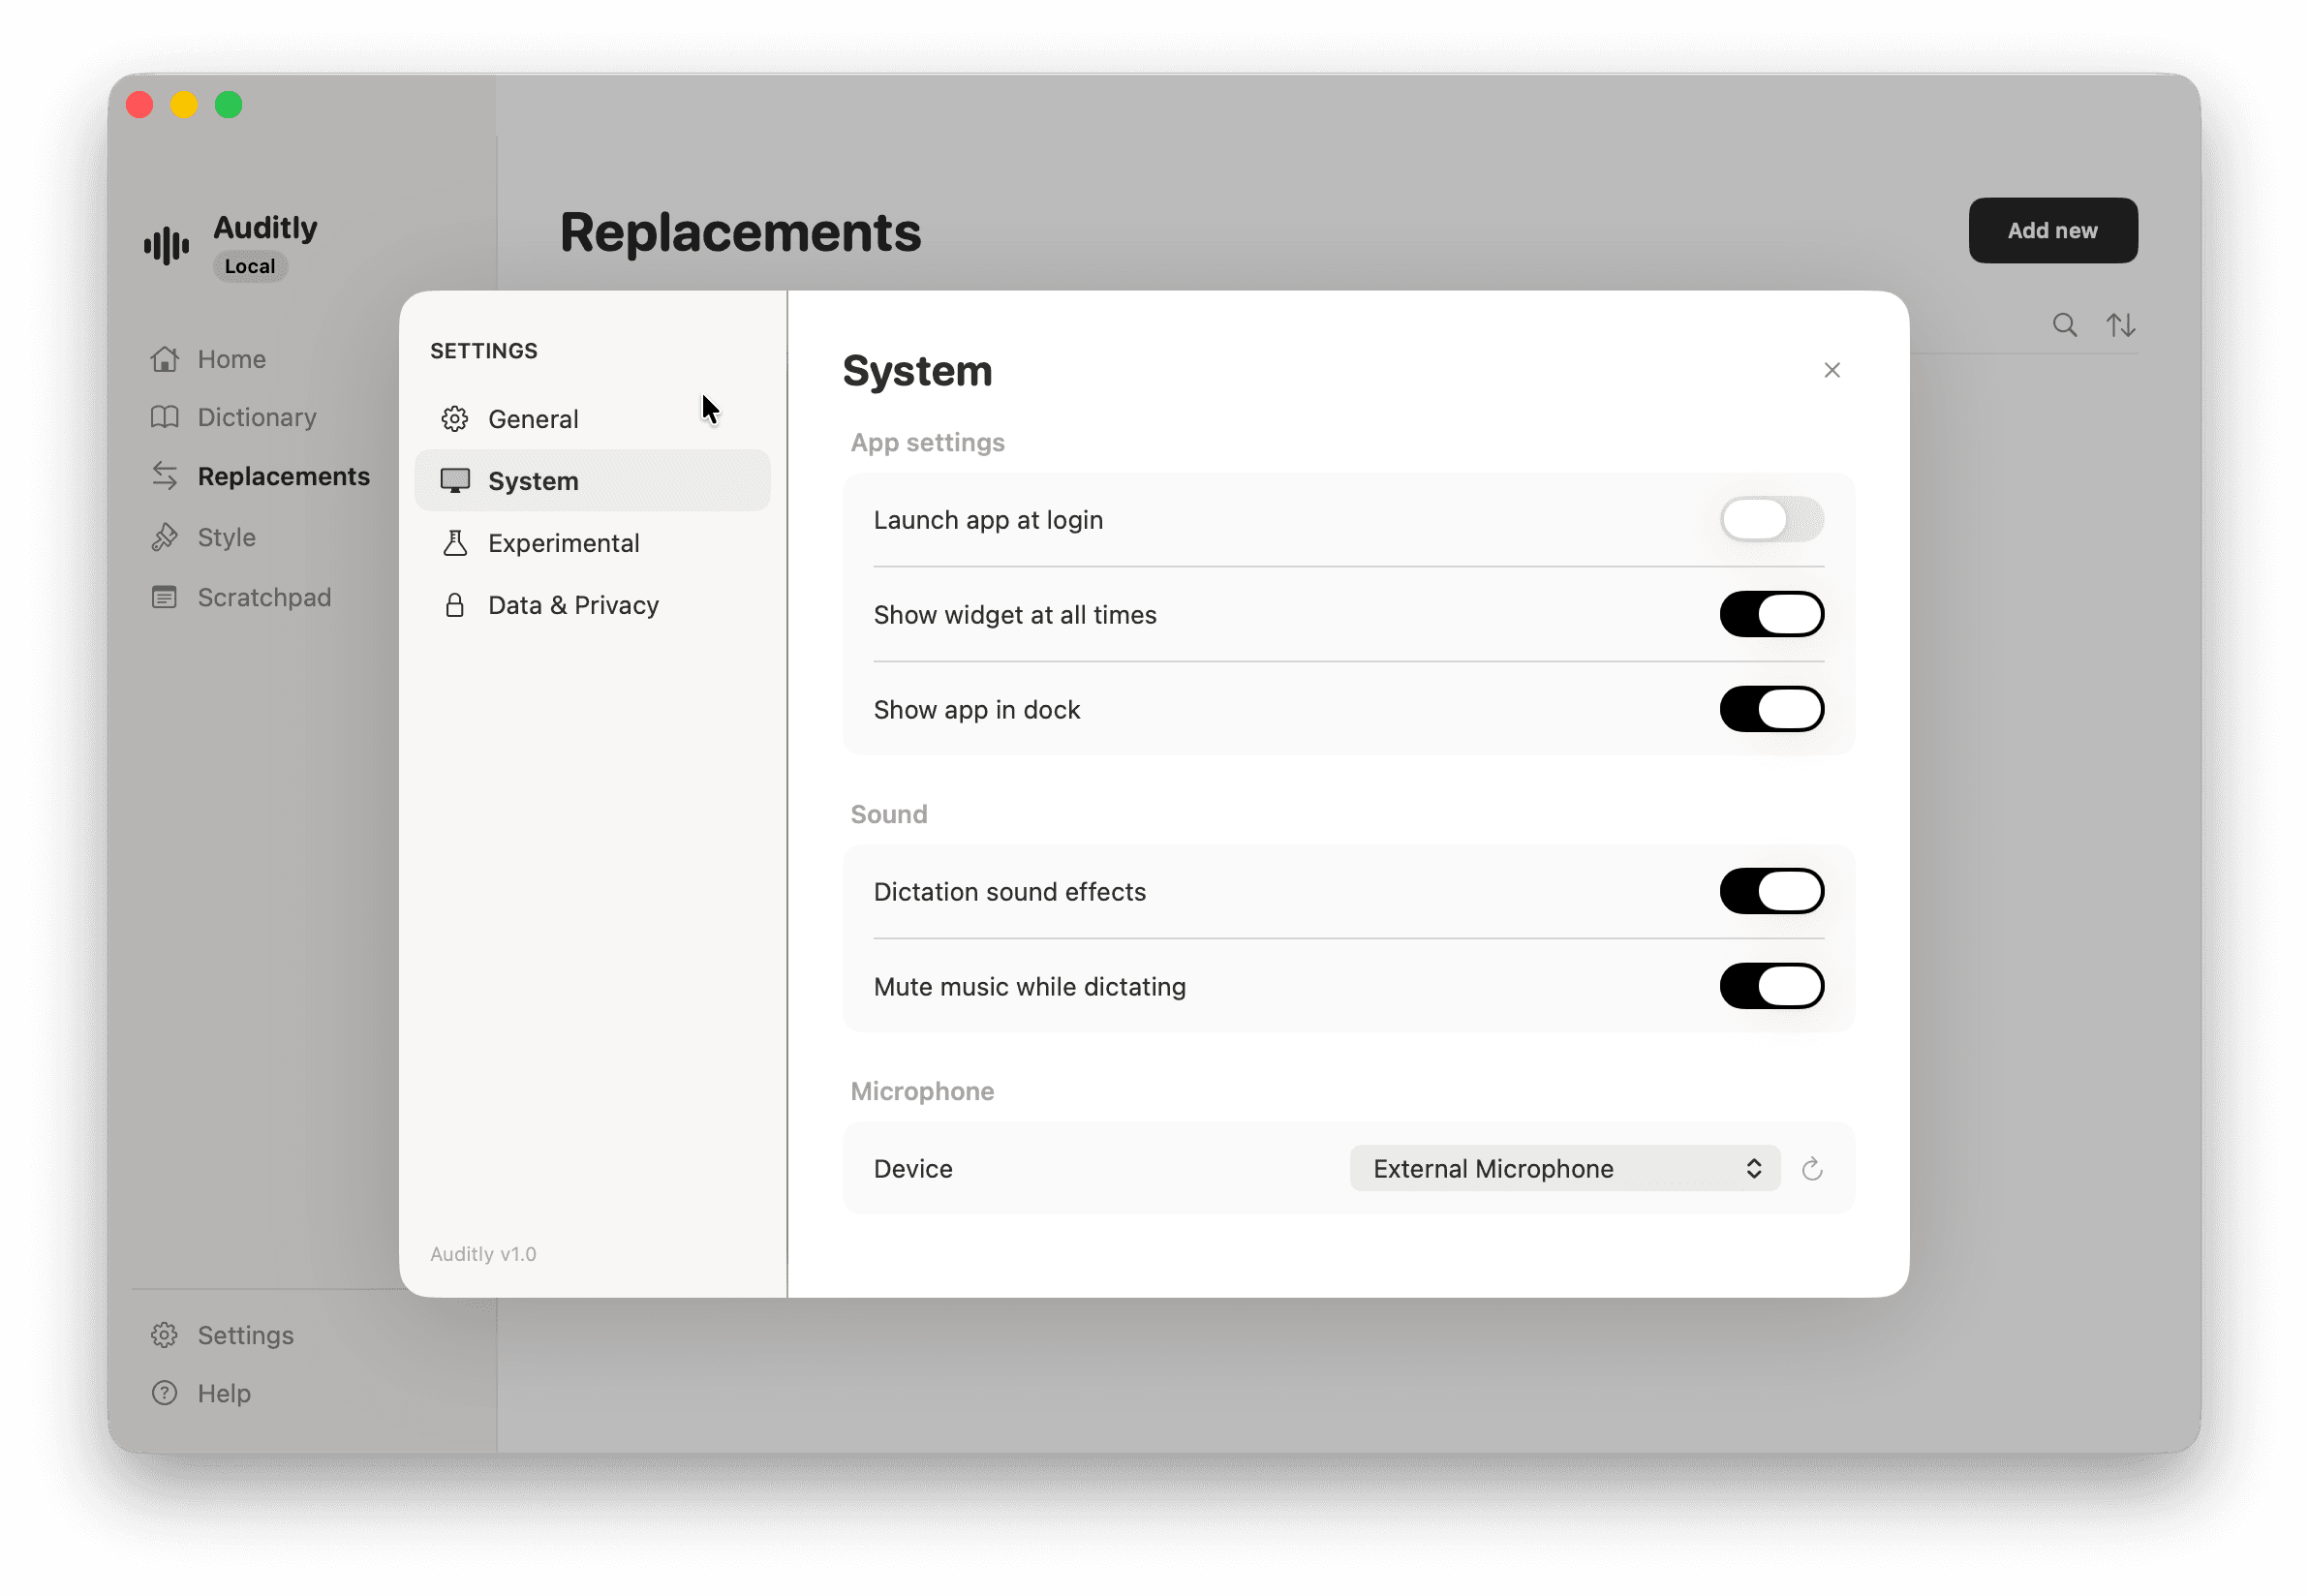Open Scratchpad via its notepad icon
This screenshot has width=2309, height=1596.
click(164, 597)
